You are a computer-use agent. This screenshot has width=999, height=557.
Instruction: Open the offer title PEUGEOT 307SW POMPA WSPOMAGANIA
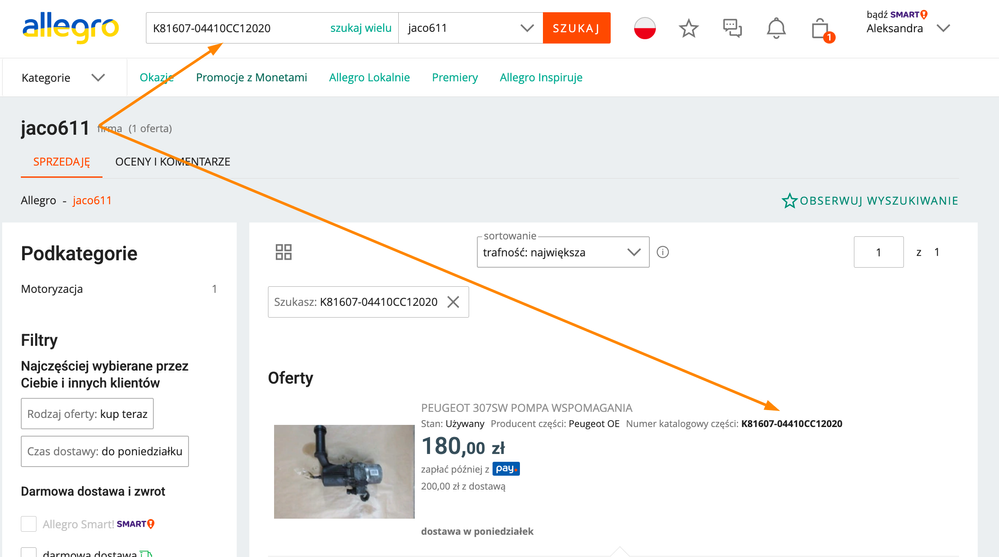[527, 408]
